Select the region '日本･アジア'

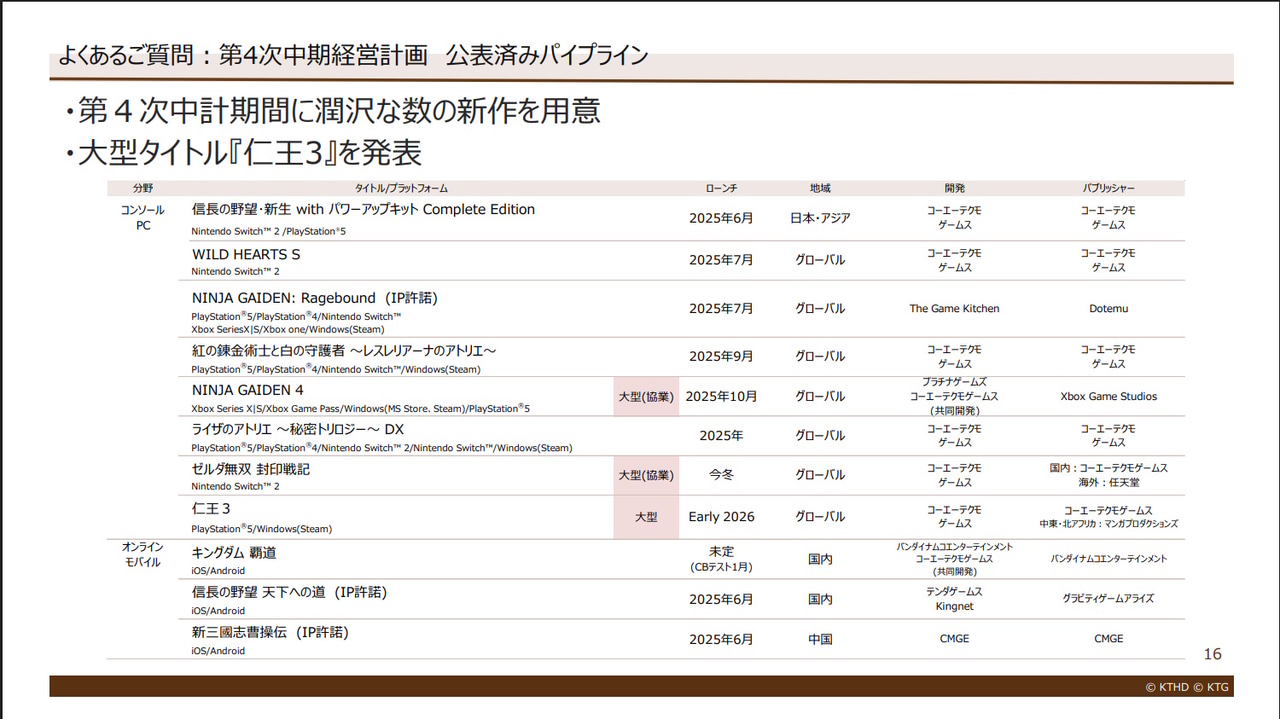820,218
